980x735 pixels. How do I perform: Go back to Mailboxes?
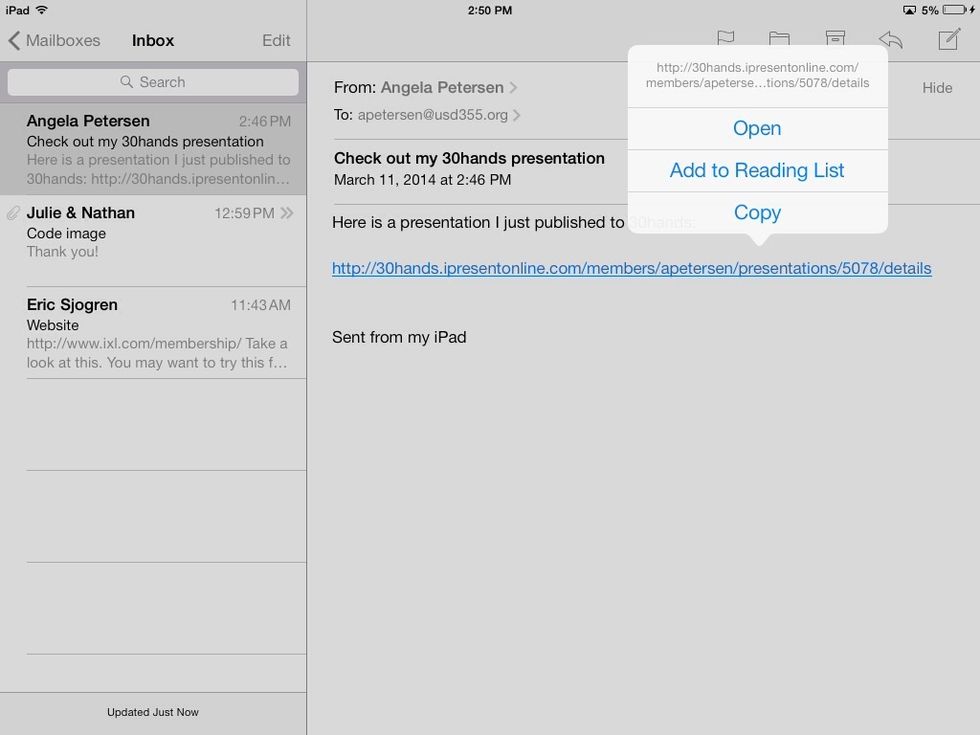pyautogui.click(x=54, y=41)
